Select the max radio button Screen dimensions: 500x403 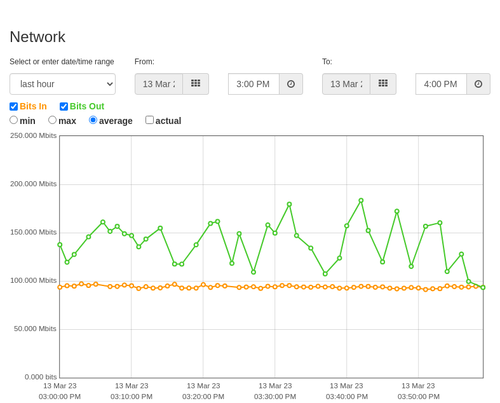click(x=52, y=120)
